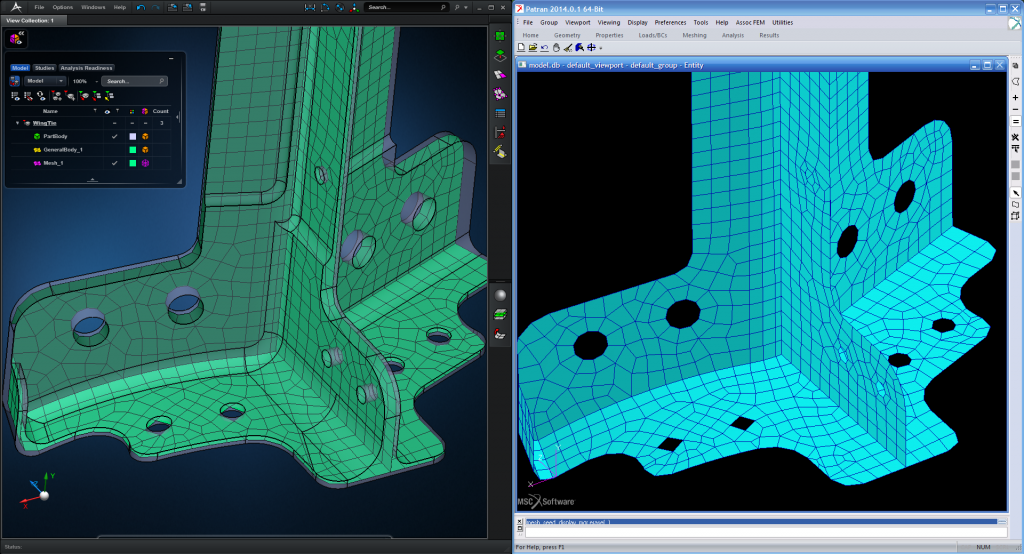Click the axis triad icon beside top search
The width and height of the screenshot is (1024, 554).
point(355,7)
